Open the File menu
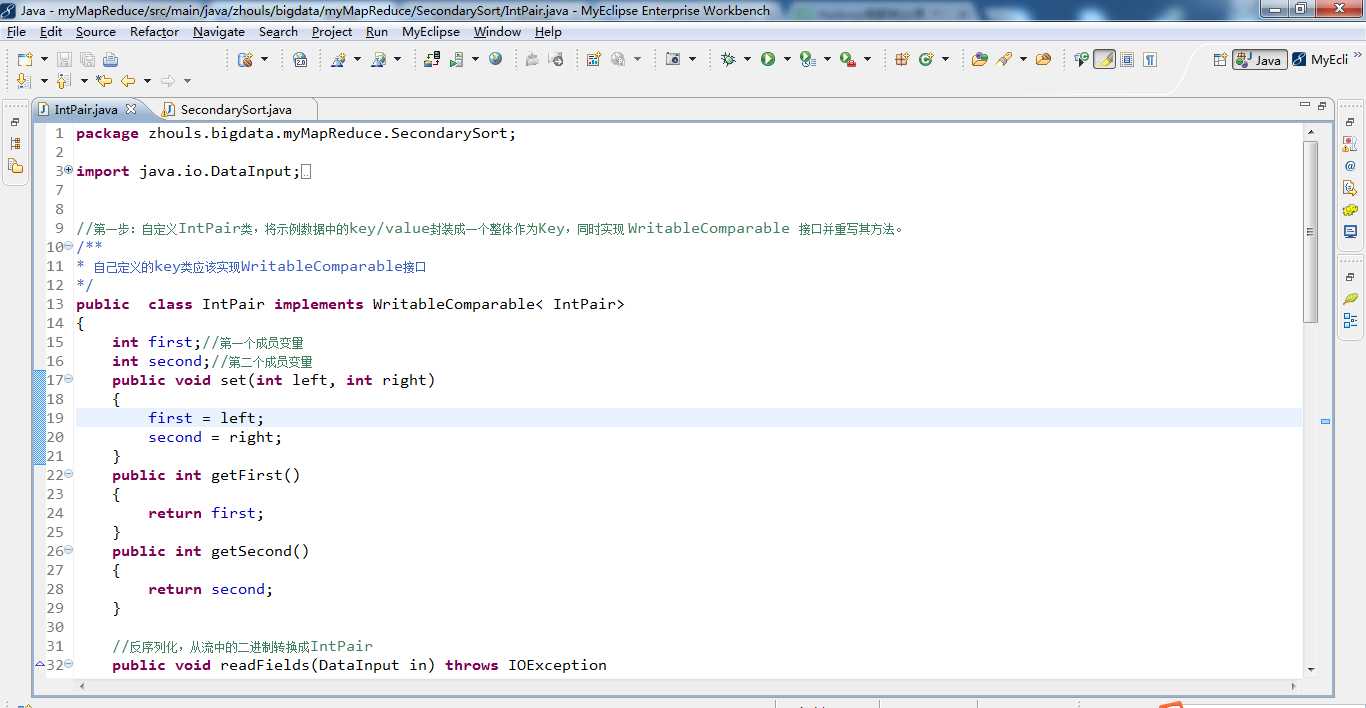Image resolution: width=1366 pixels, height=708 pixels. pos(16,32)
